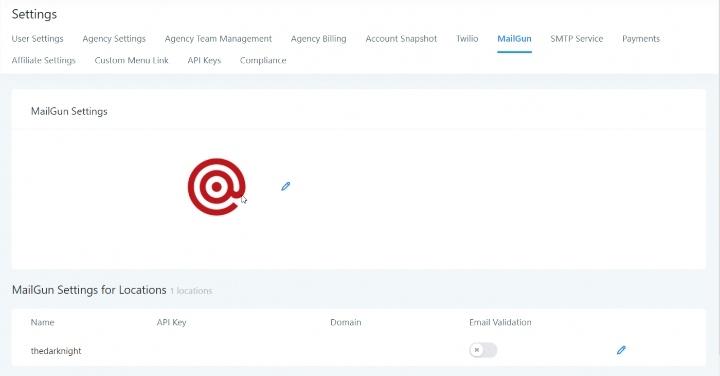
Task: Click the red MailGun logo
Action: point(217,187)
